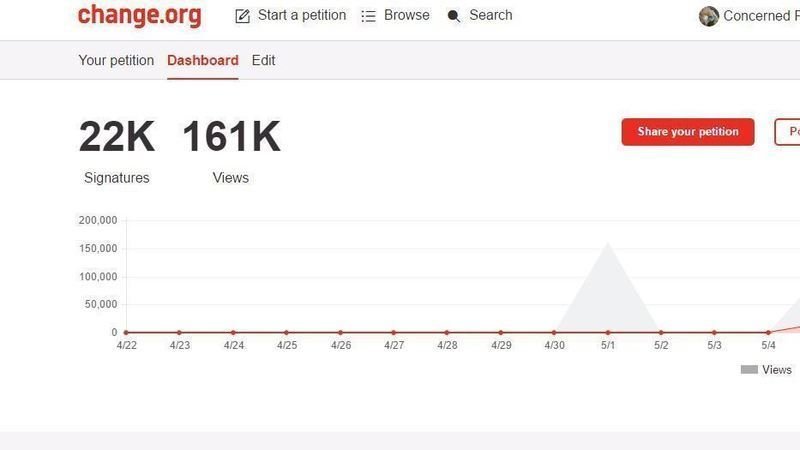
Task: Click the 4/22 data point on chart
Action: [126, 332]
